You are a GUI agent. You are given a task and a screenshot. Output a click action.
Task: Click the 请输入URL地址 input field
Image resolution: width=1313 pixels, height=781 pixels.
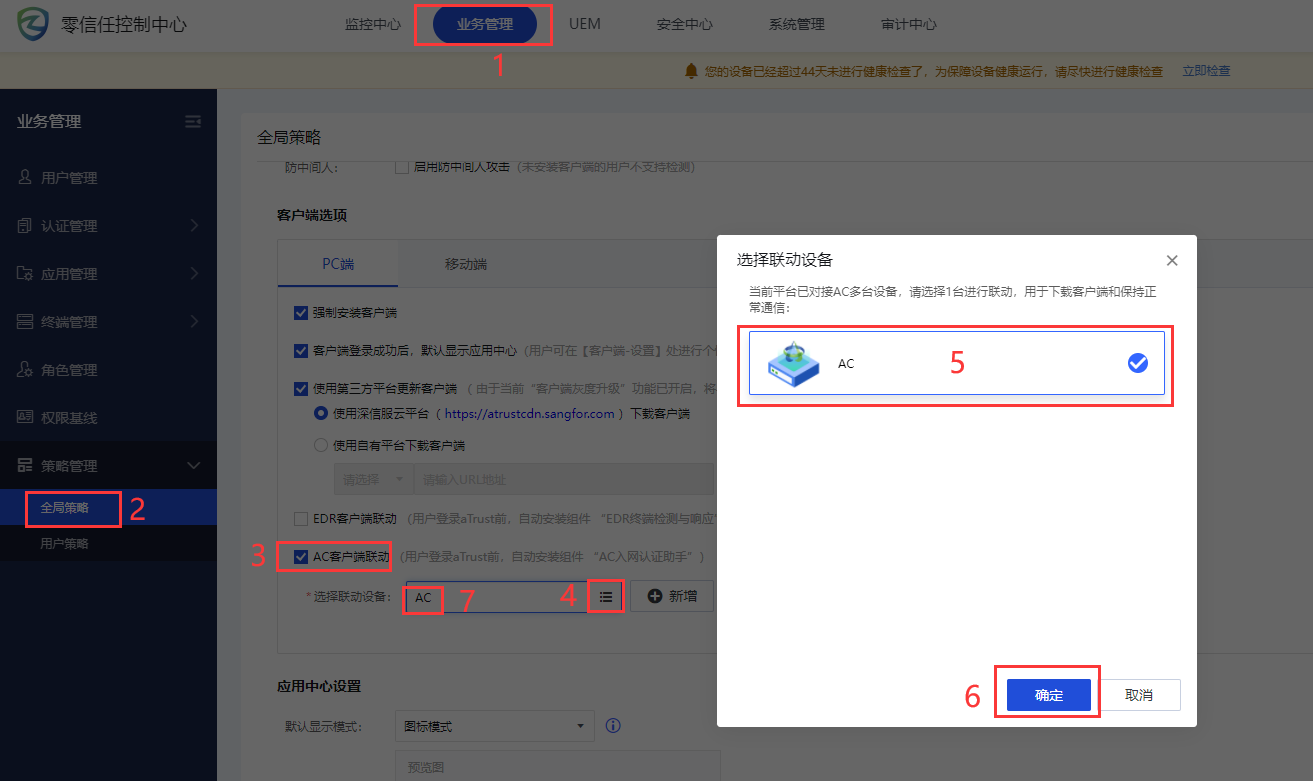point(564,480)
